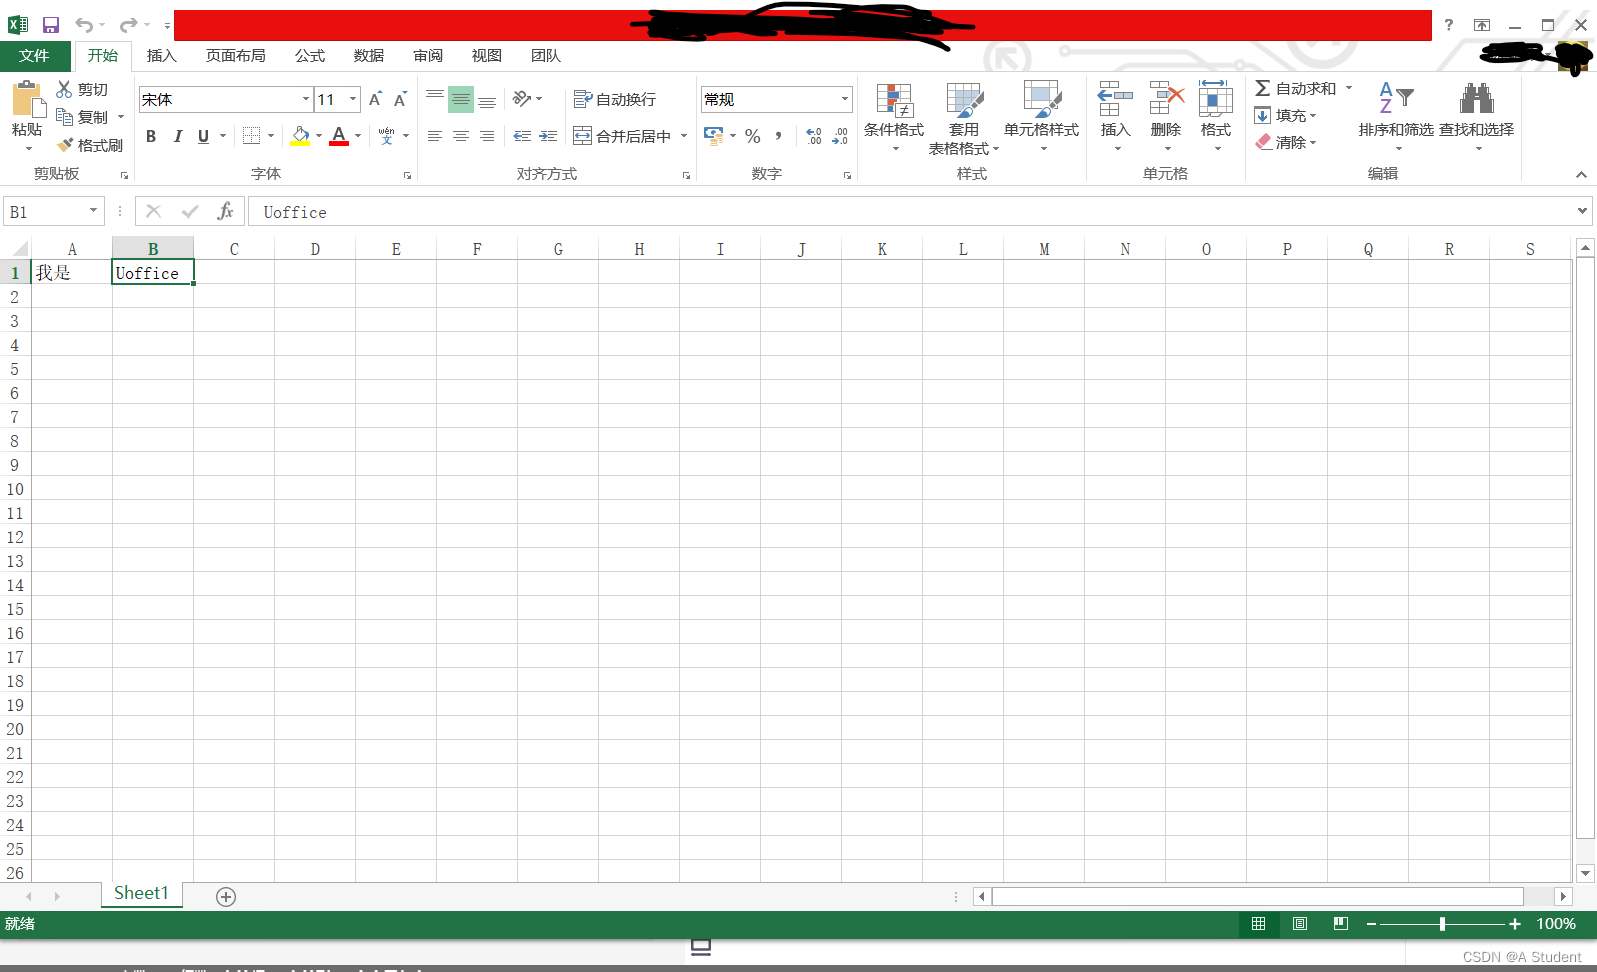Collapse the ribbon with the chevron
This screenshot has width=1597, height=972.
pos(1581,175)
